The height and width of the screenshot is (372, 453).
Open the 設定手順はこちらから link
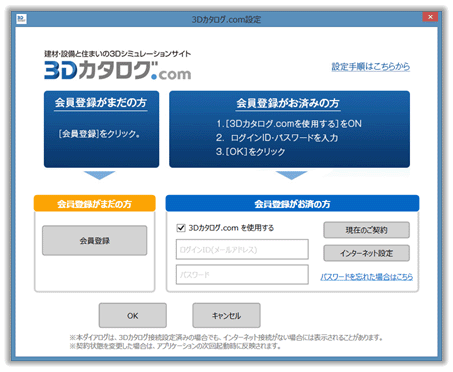pos(370,66)
